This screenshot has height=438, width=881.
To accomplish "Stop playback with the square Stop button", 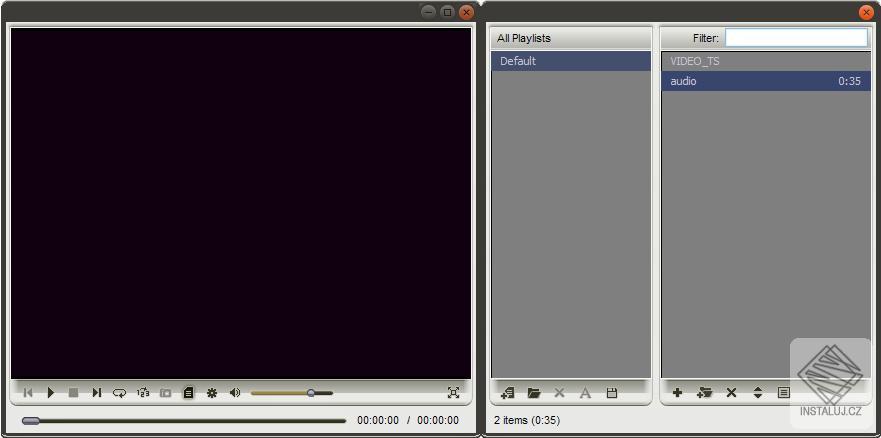I will tap(73, 393).
